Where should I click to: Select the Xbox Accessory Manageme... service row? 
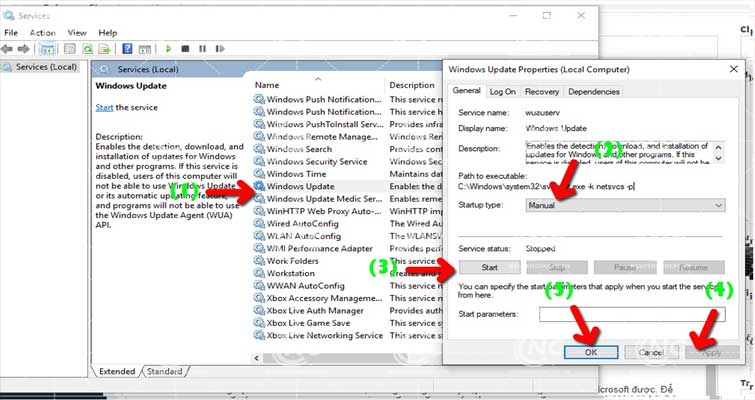348,298
